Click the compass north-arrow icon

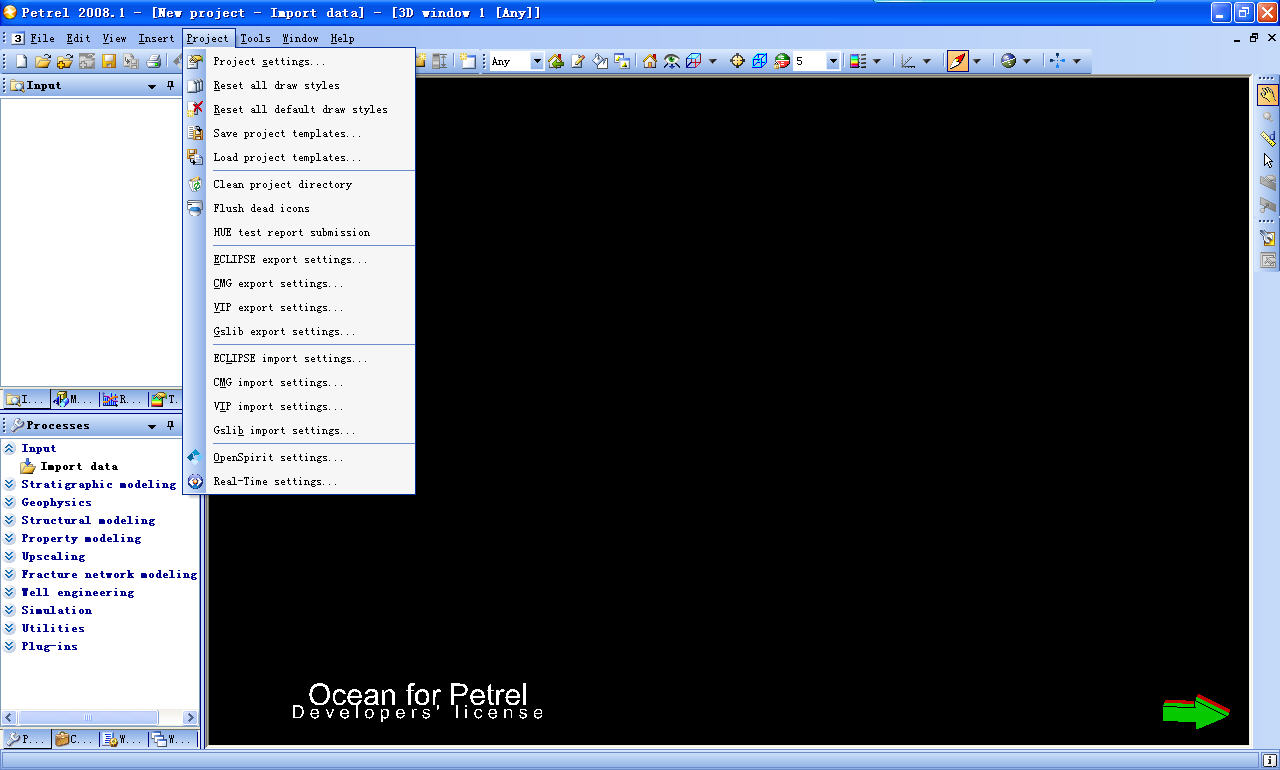pyautogui.click(x=957, y=61)
